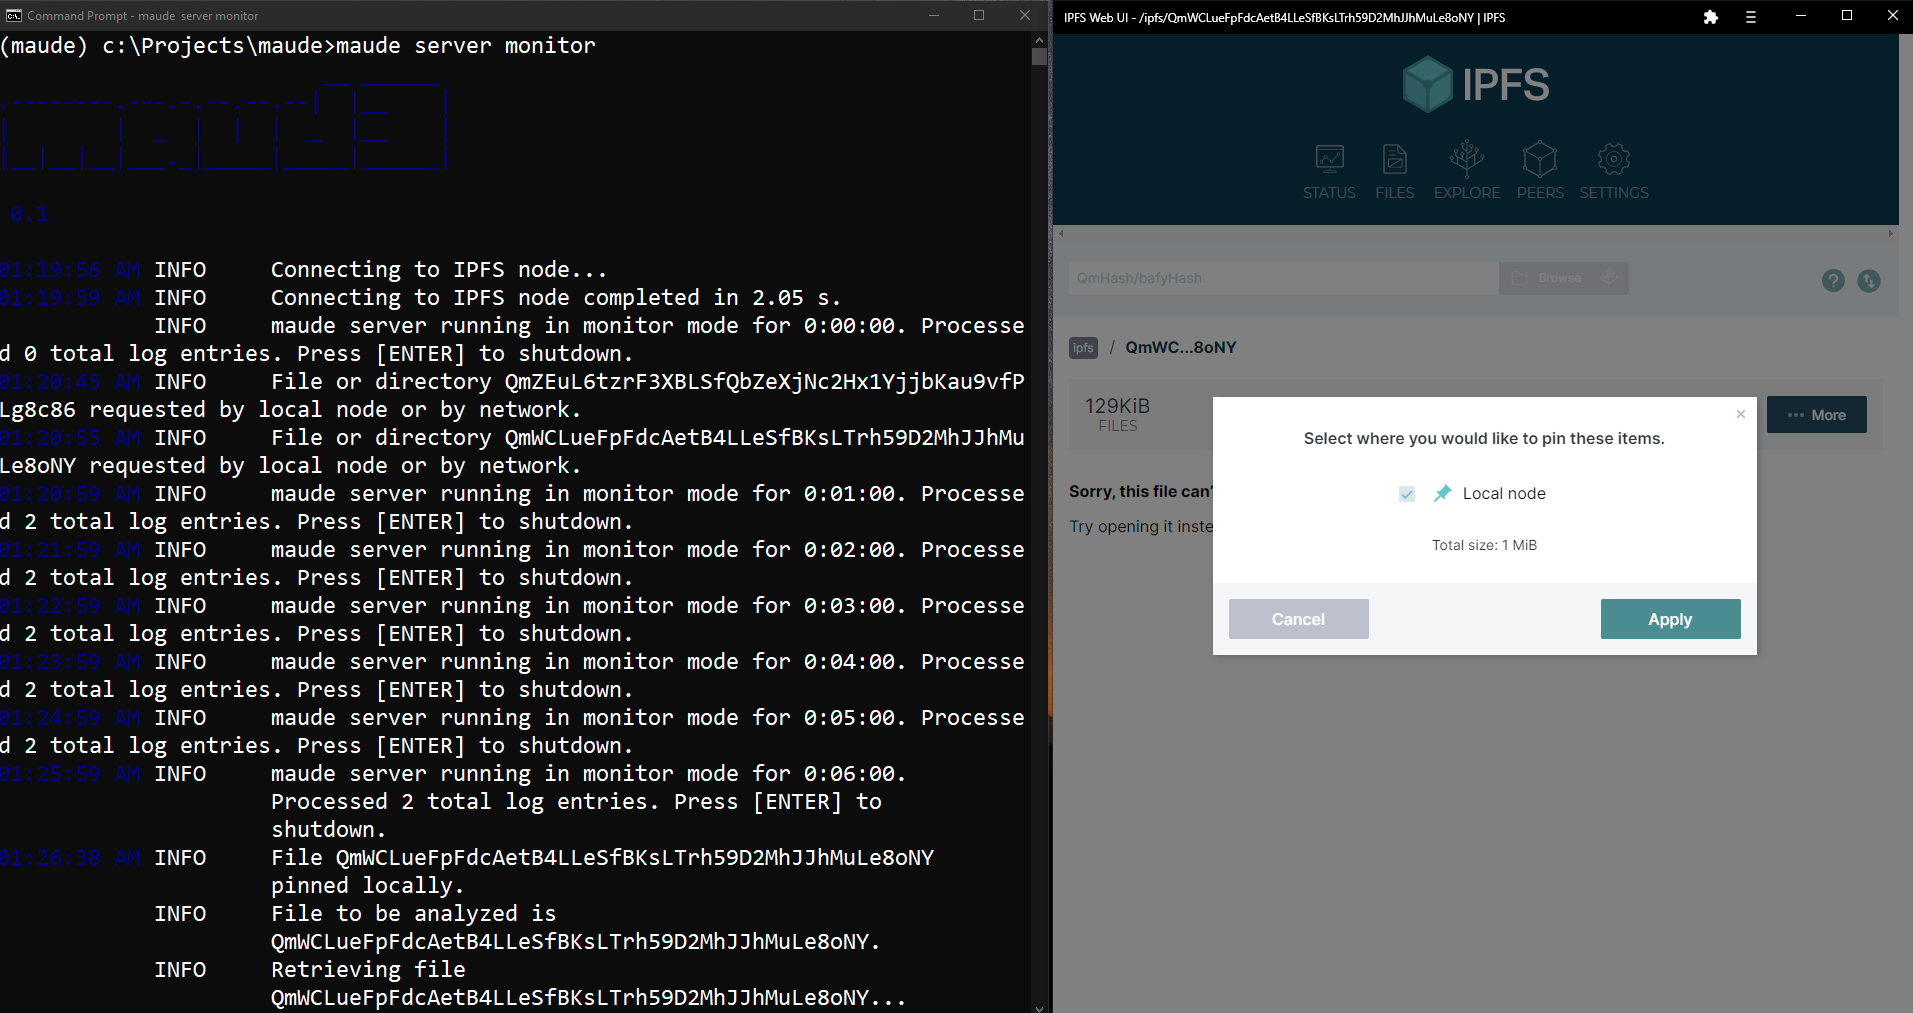
Task: Cancel the pin dialog
Action: [x=1298, y=619]
